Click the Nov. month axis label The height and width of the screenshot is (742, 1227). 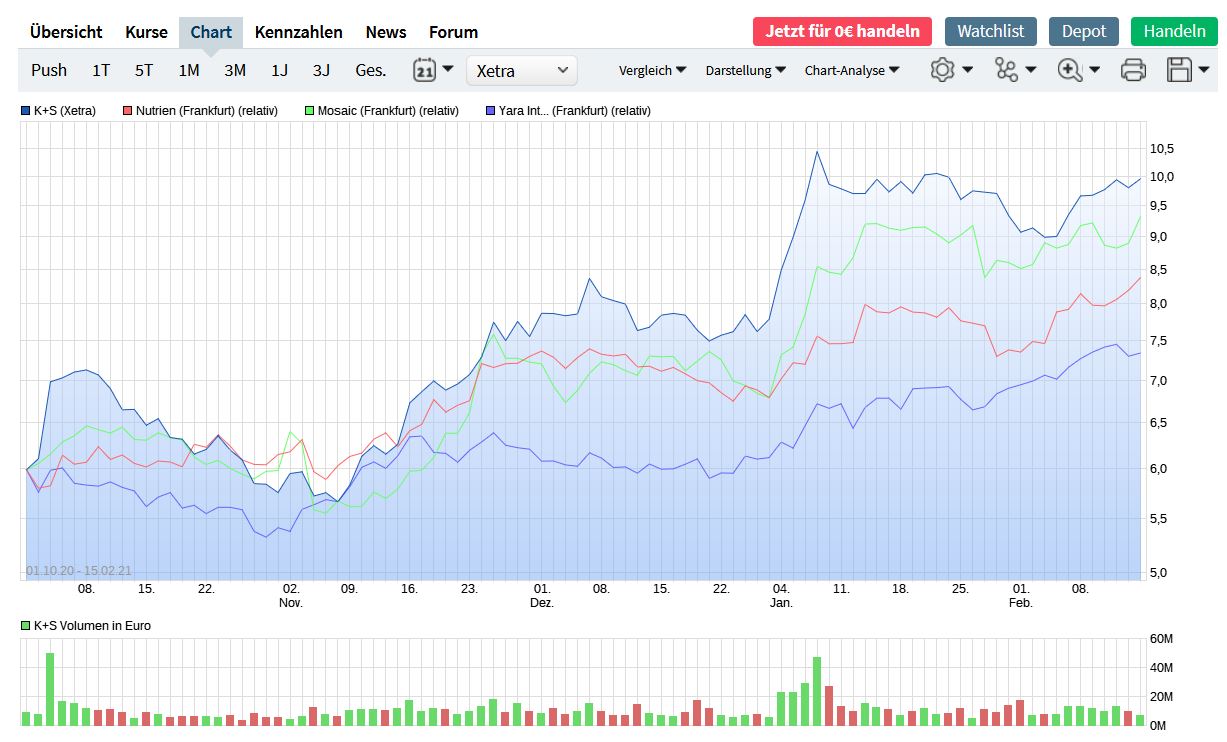291,603
